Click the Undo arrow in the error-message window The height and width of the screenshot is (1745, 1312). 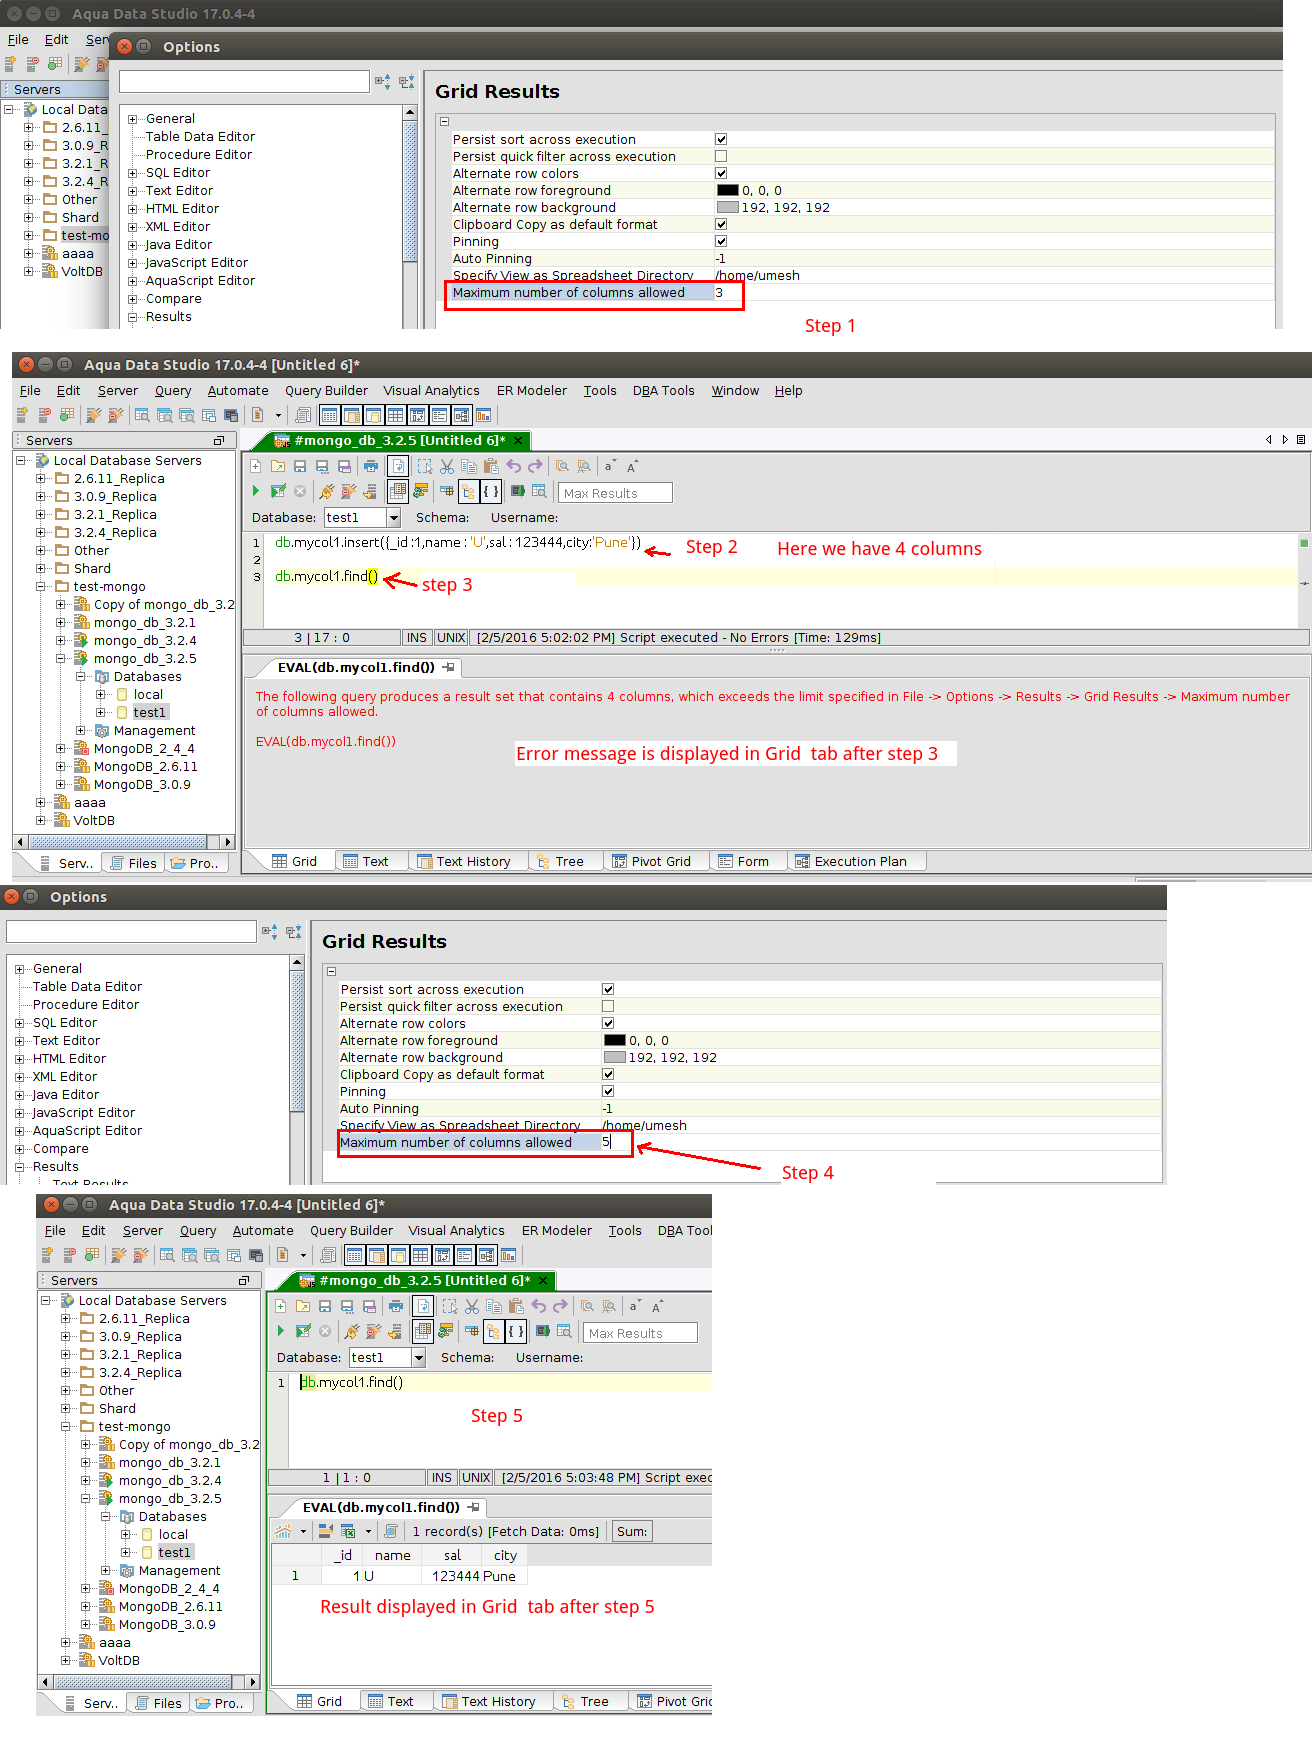click(x=513, y=466)
